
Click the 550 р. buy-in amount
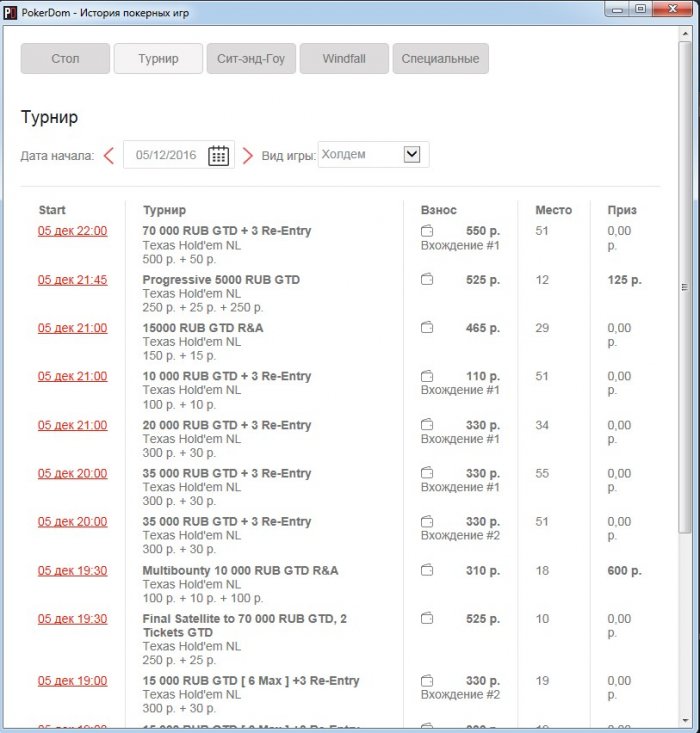coord(483,231)
